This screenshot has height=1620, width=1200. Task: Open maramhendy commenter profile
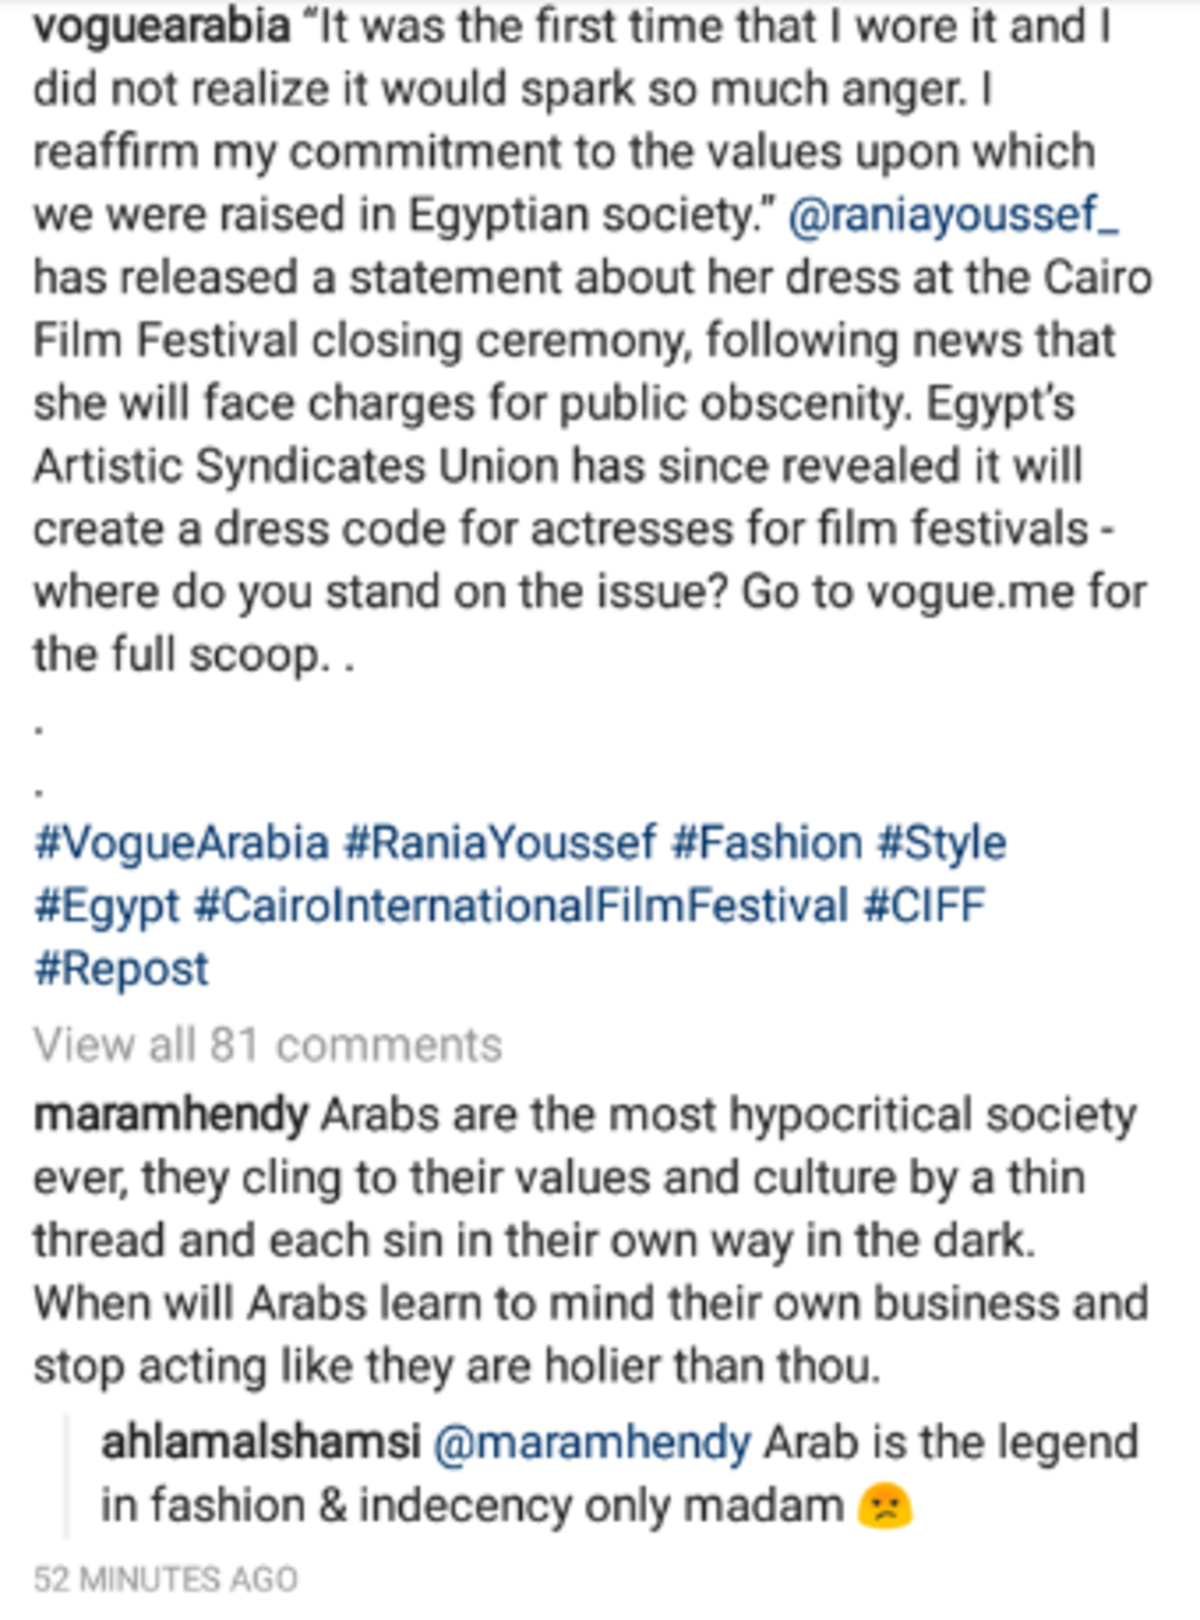tap(171, 1116)
